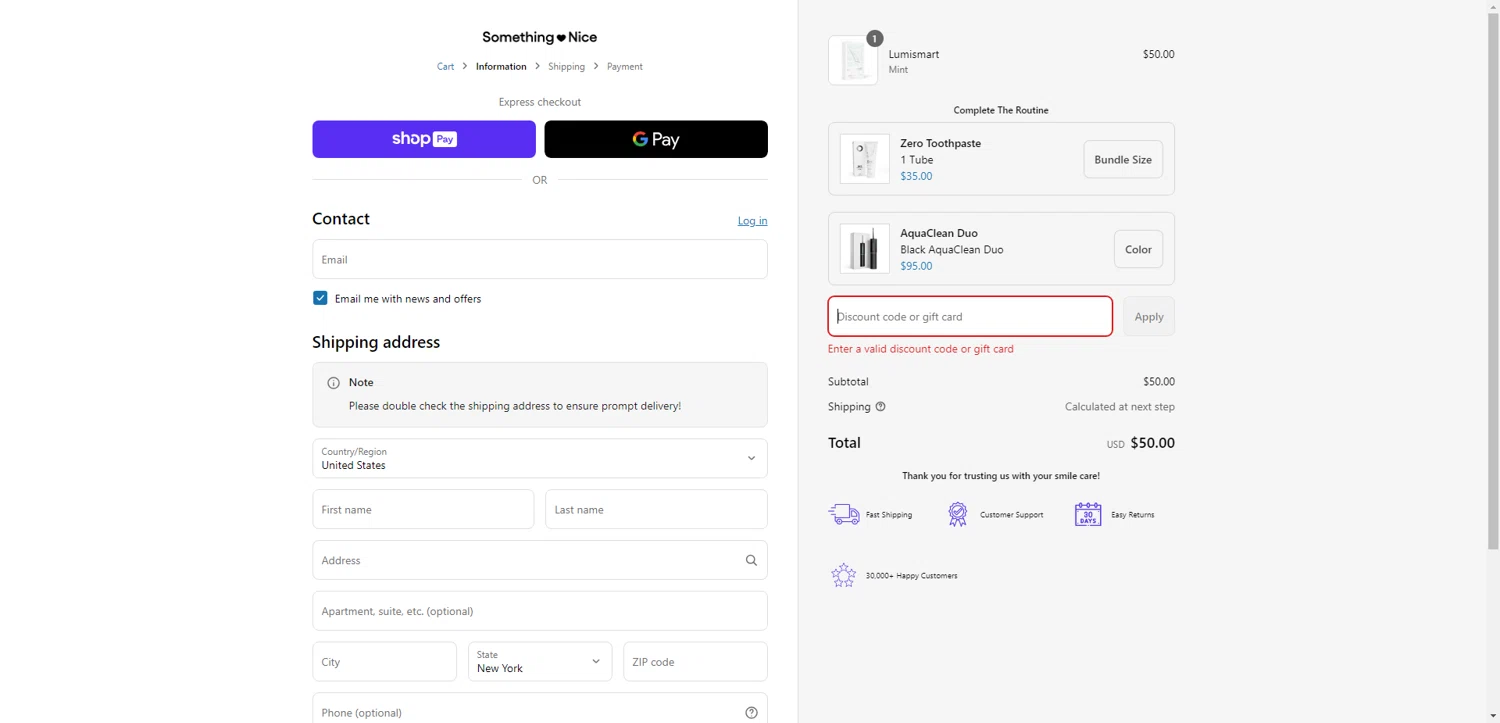Image resolution: width=1500 pixels, height=723 pixels.
Task: Click the phone field help question icon
Action: (751, 713)
